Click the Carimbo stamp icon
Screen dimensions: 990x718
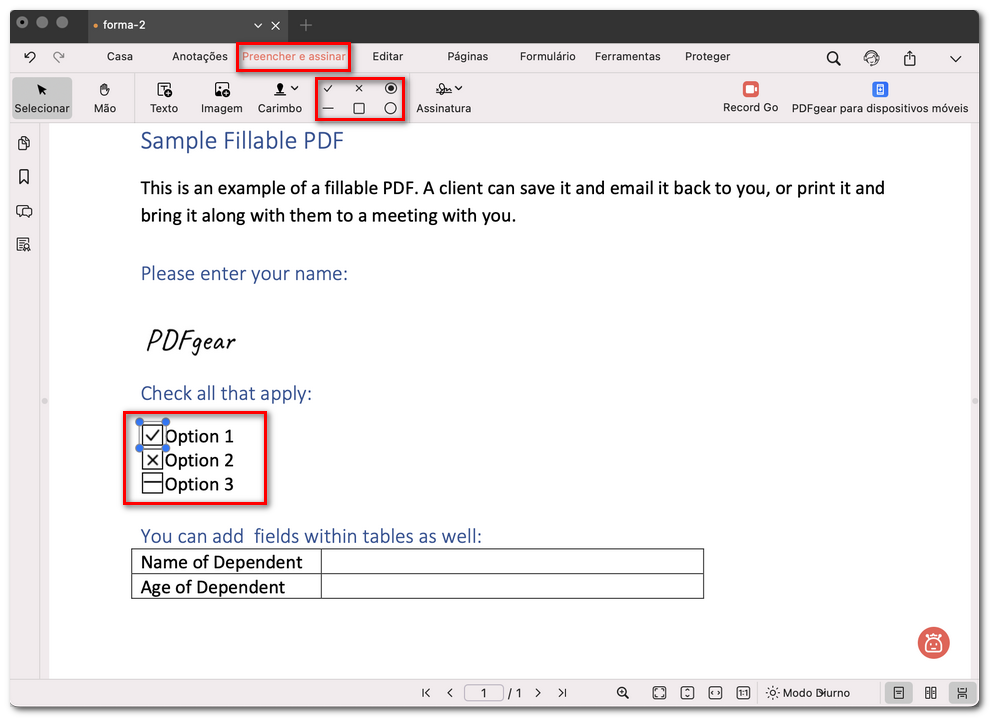[280, 89]
